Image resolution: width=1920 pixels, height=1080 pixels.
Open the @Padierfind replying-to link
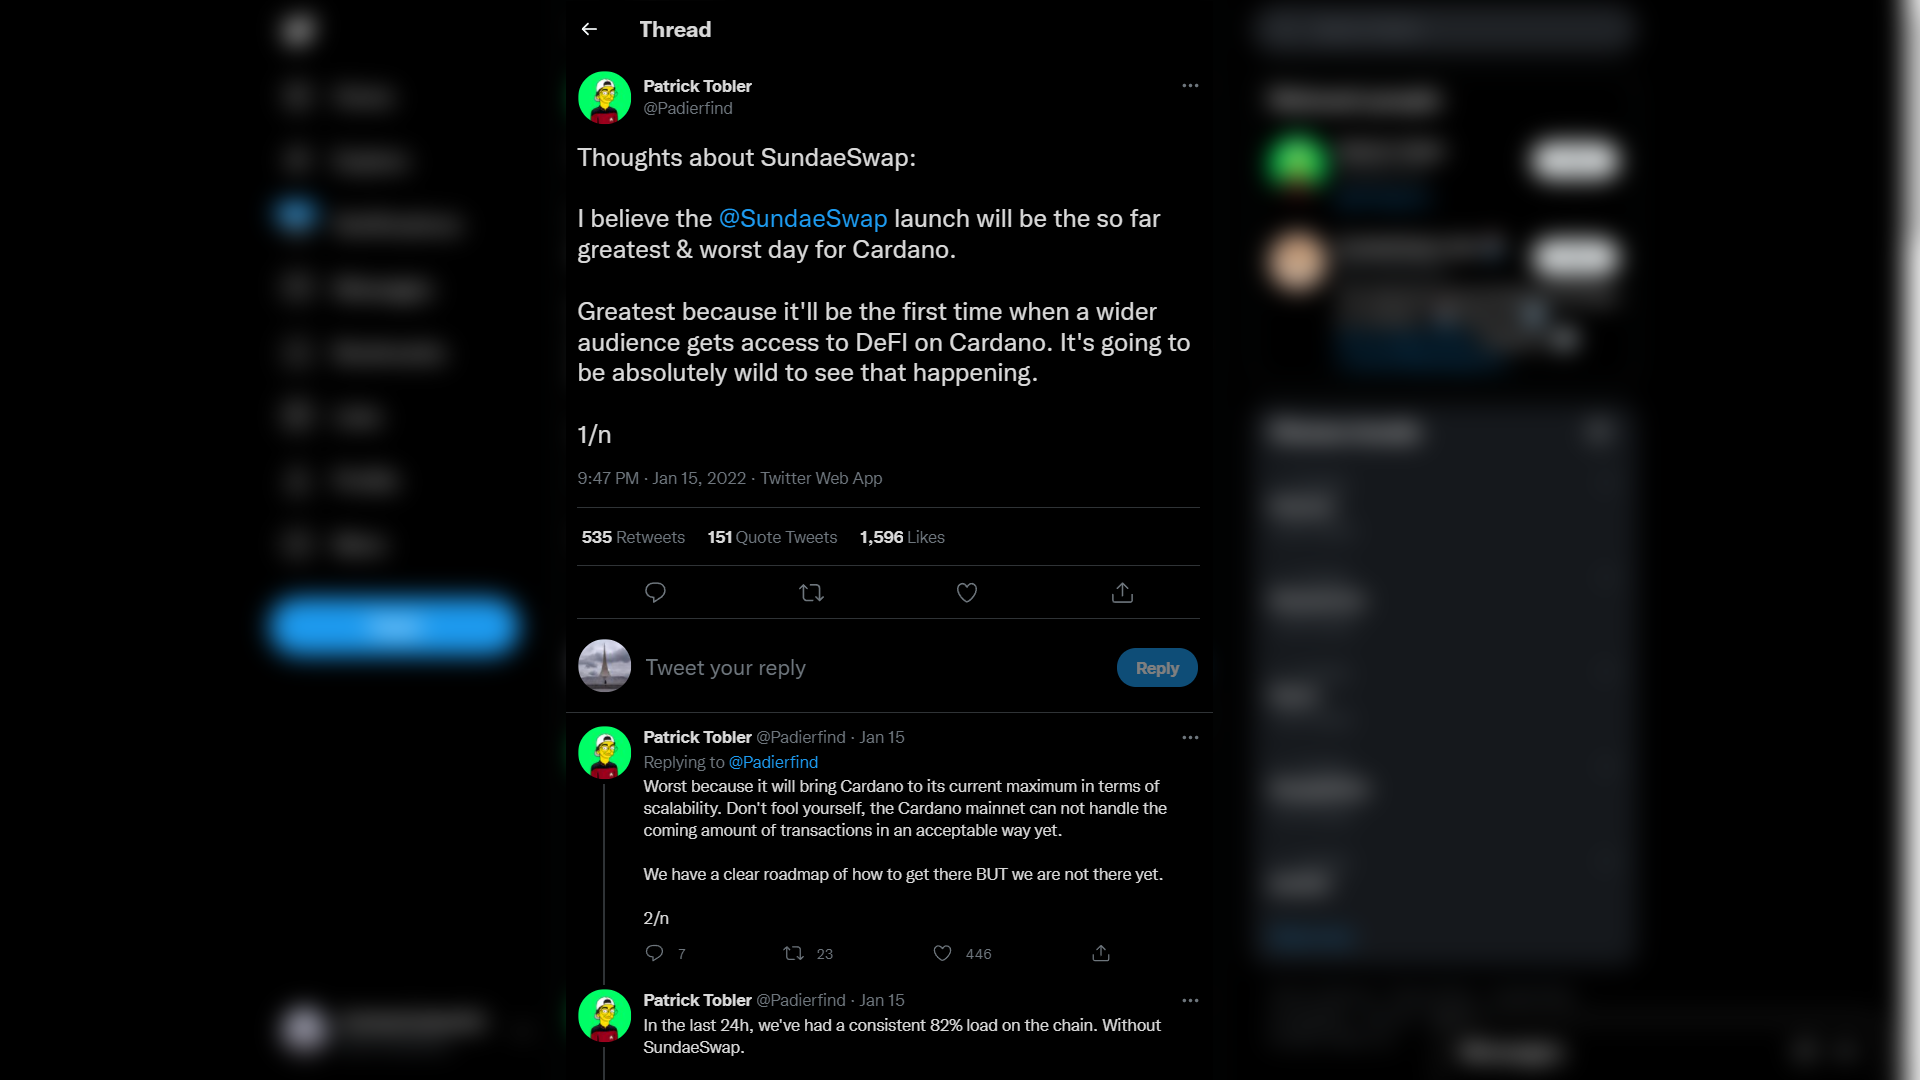773,762
